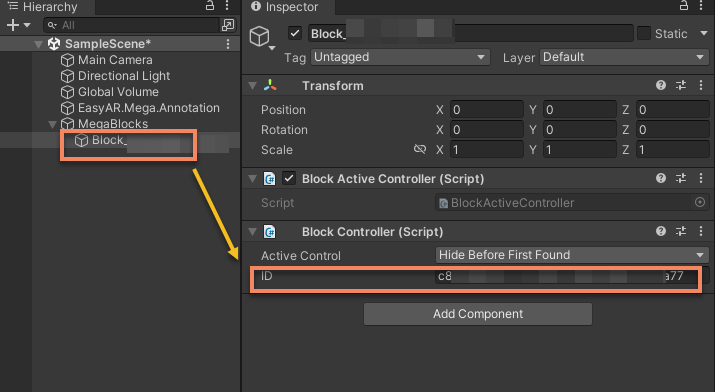The width and height of the screenshot is (715, 392).
Task: Click Rotation Y field
Action: coord(580,130)
